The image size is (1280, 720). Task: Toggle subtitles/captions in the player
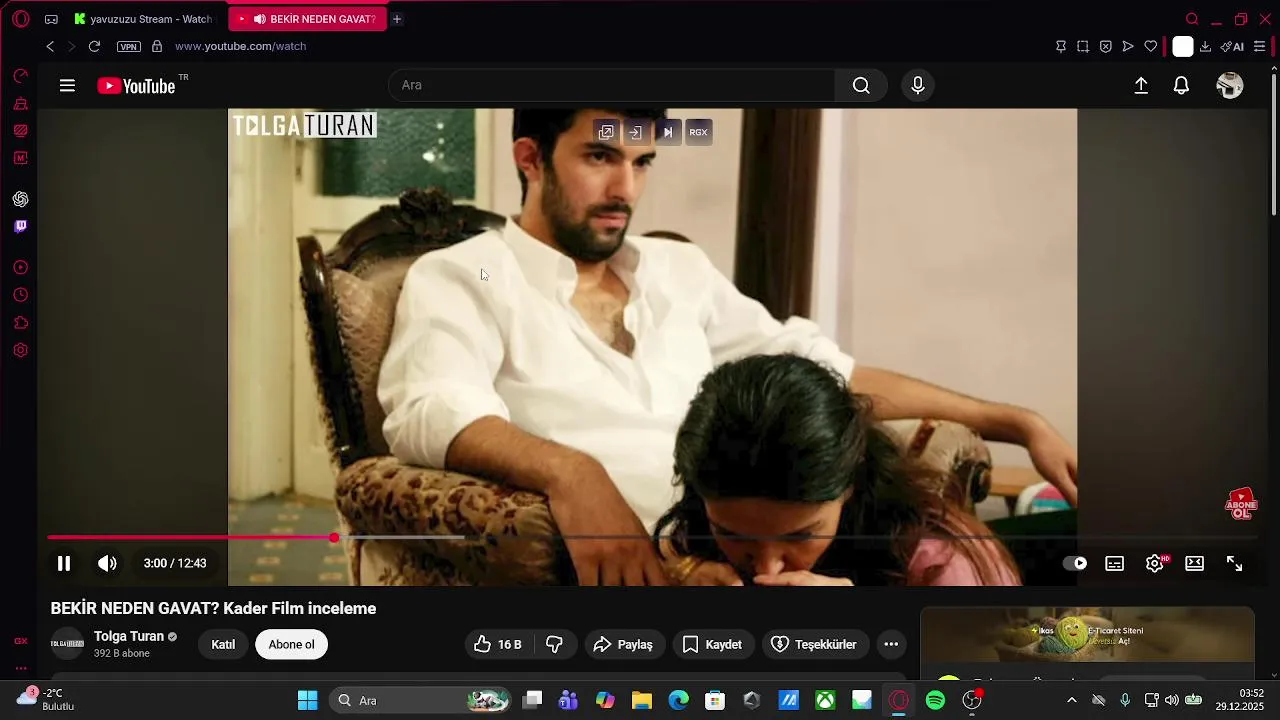coord(1114,563)
